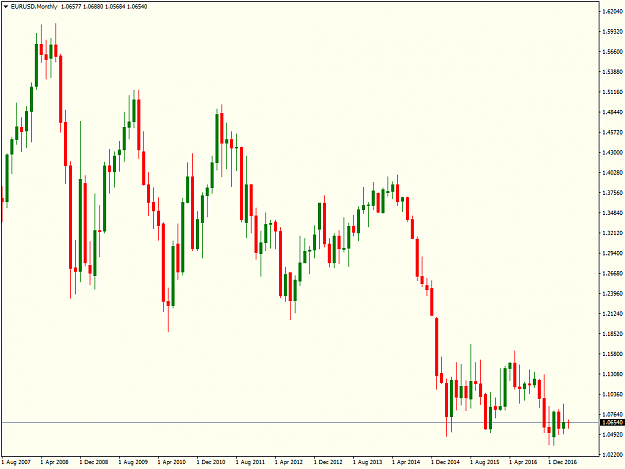Click the 1.15800 price axis label

pyautogui.click(x=613, y=354)
